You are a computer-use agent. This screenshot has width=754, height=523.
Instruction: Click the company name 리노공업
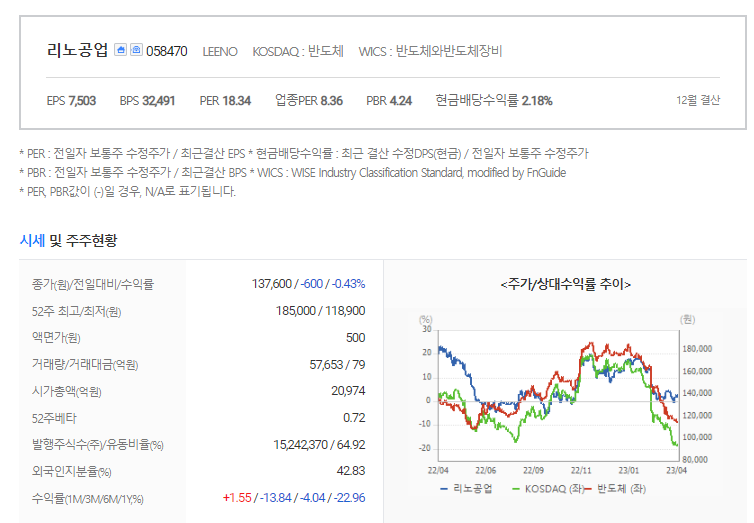77,50
